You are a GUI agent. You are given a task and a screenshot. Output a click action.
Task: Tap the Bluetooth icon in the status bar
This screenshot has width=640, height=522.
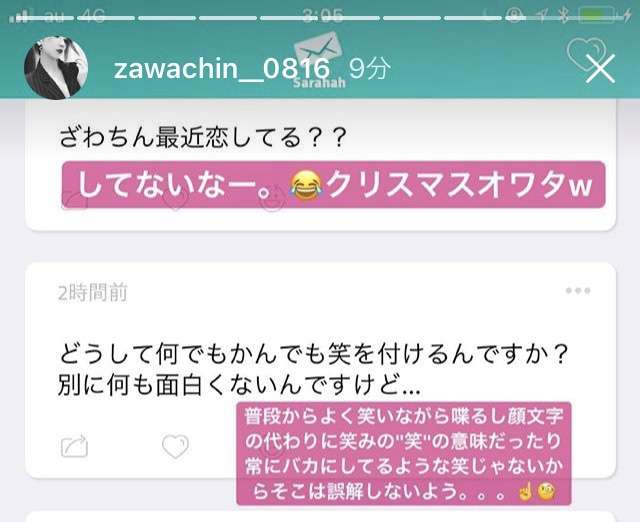coord(564,16)
